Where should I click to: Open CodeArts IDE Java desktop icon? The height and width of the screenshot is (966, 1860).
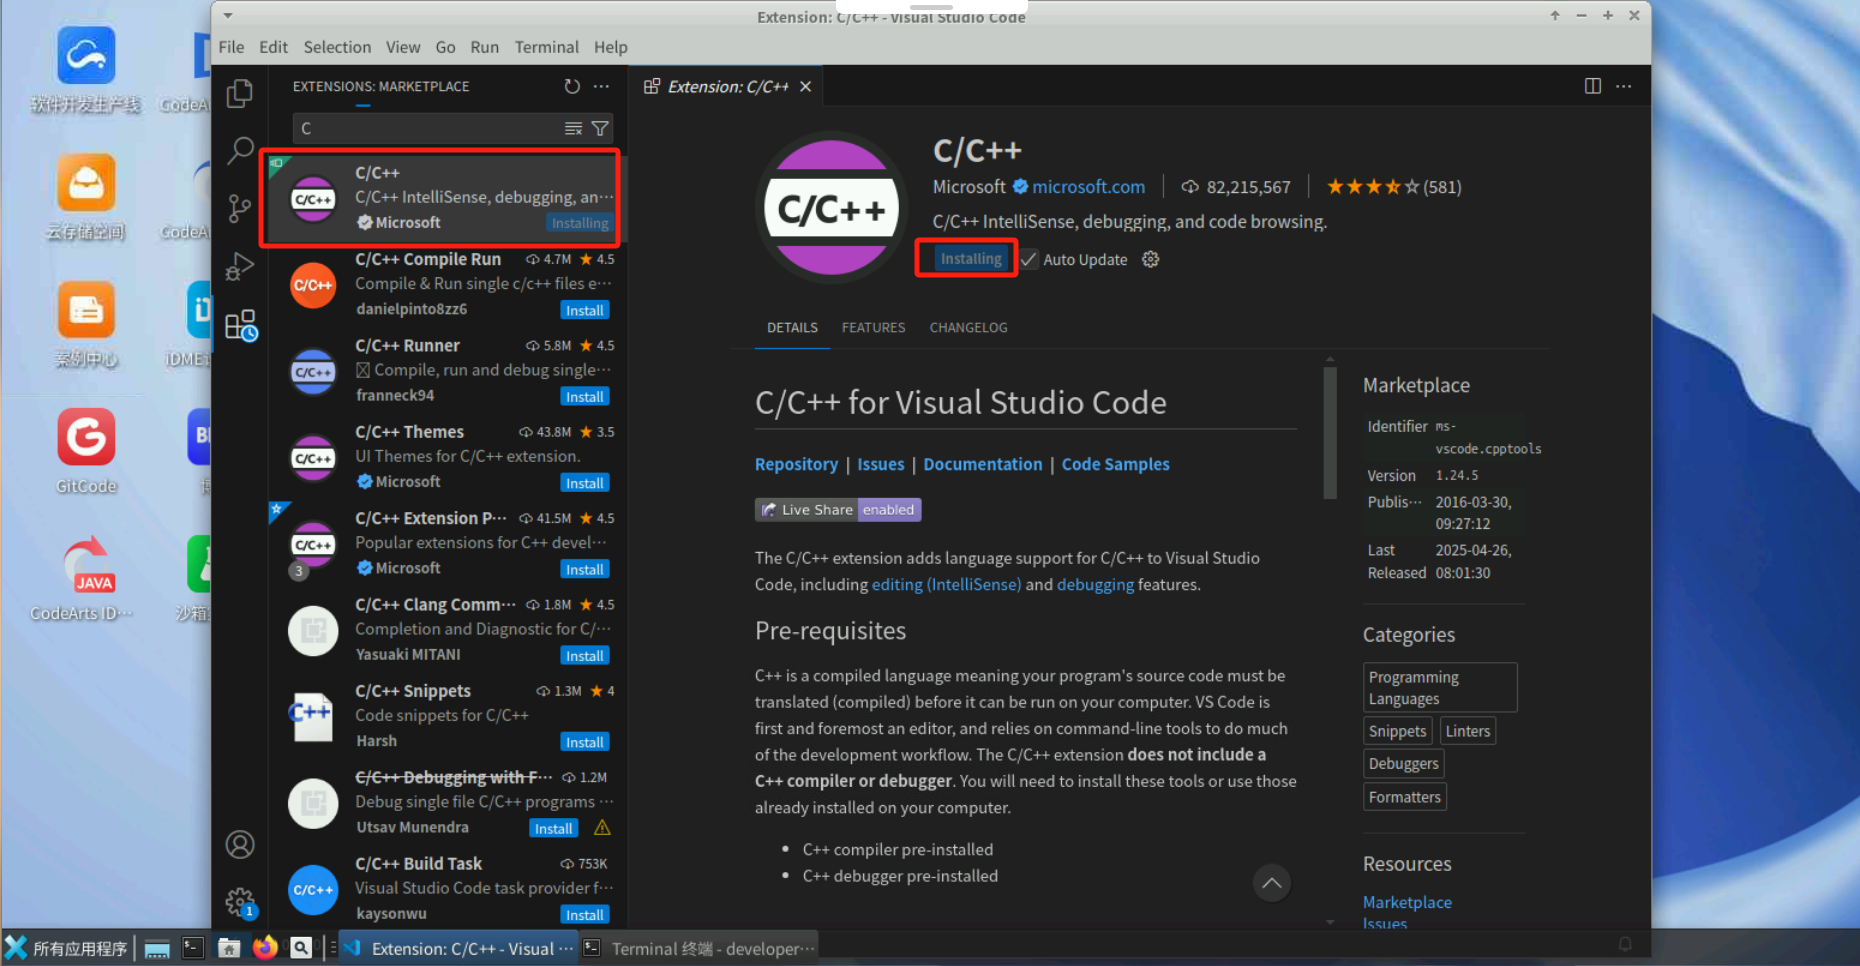click(84, 579)
